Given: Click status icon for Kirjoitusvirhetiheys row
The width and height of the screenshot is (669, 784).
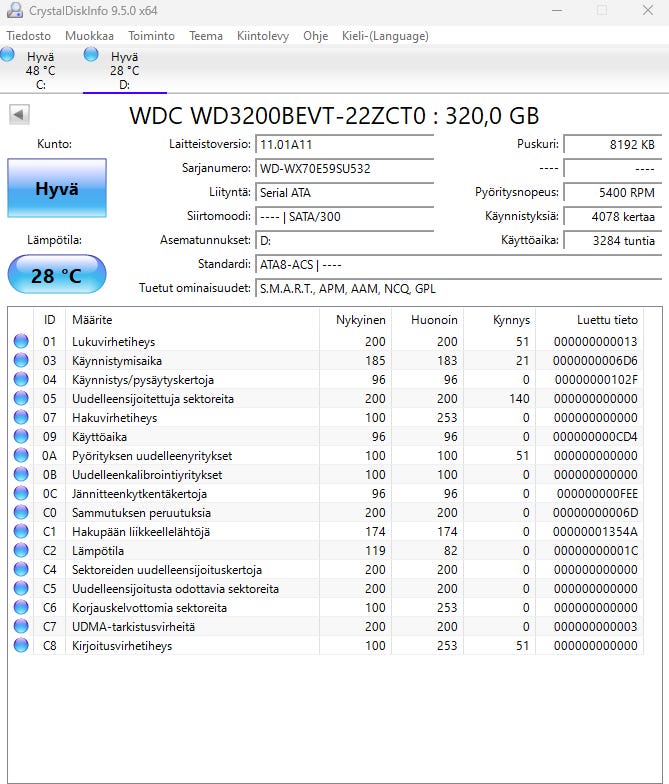Looking at the screenshot, I should tap(21, 645).
